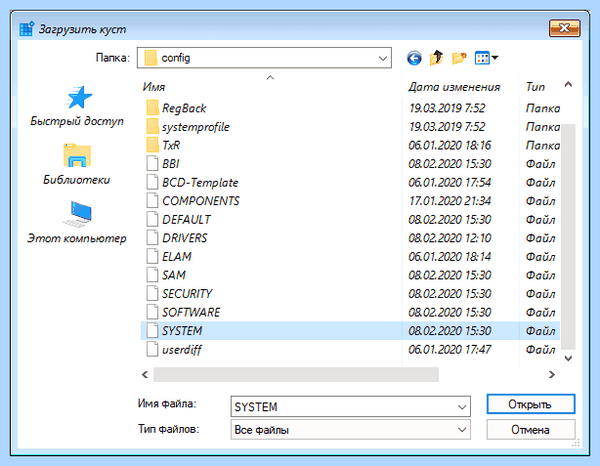Click the horizontal scrollbar thumb

(x=296, y=375)
